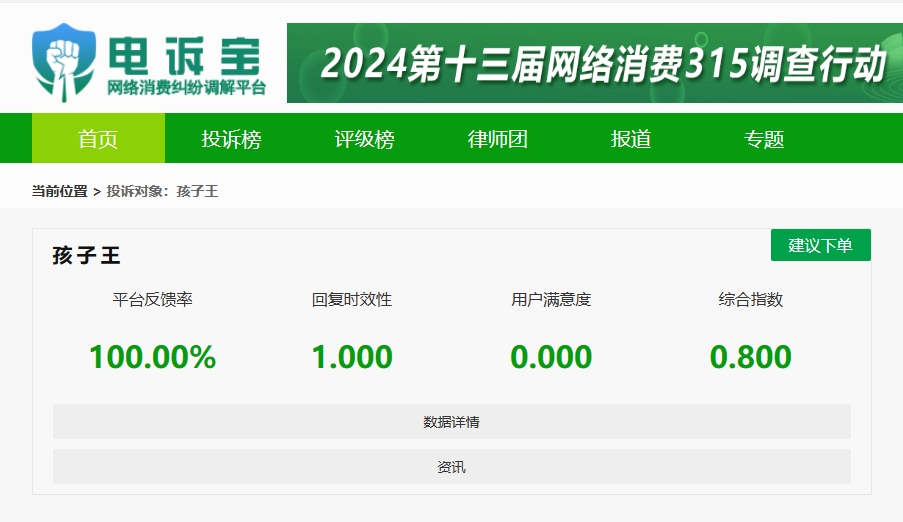Click 投诉对象: 孩子王 breadcrumb text
The height and width of the screenshot is (522, 903).
point(162,191)
